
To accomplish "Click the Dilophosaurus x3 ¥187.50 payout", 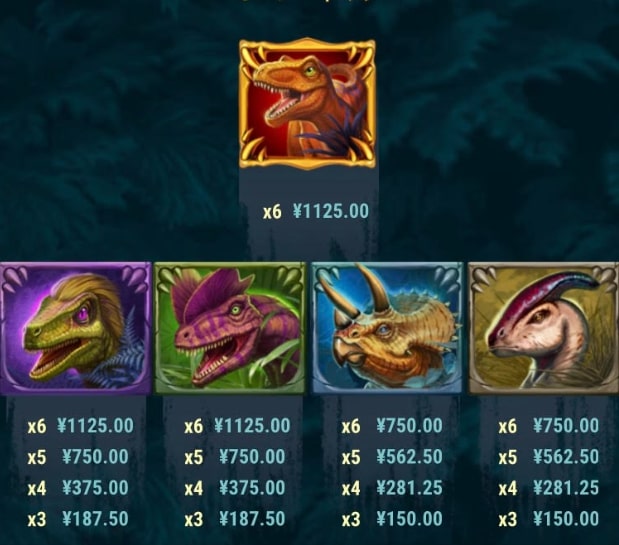I will coord(235,519).
